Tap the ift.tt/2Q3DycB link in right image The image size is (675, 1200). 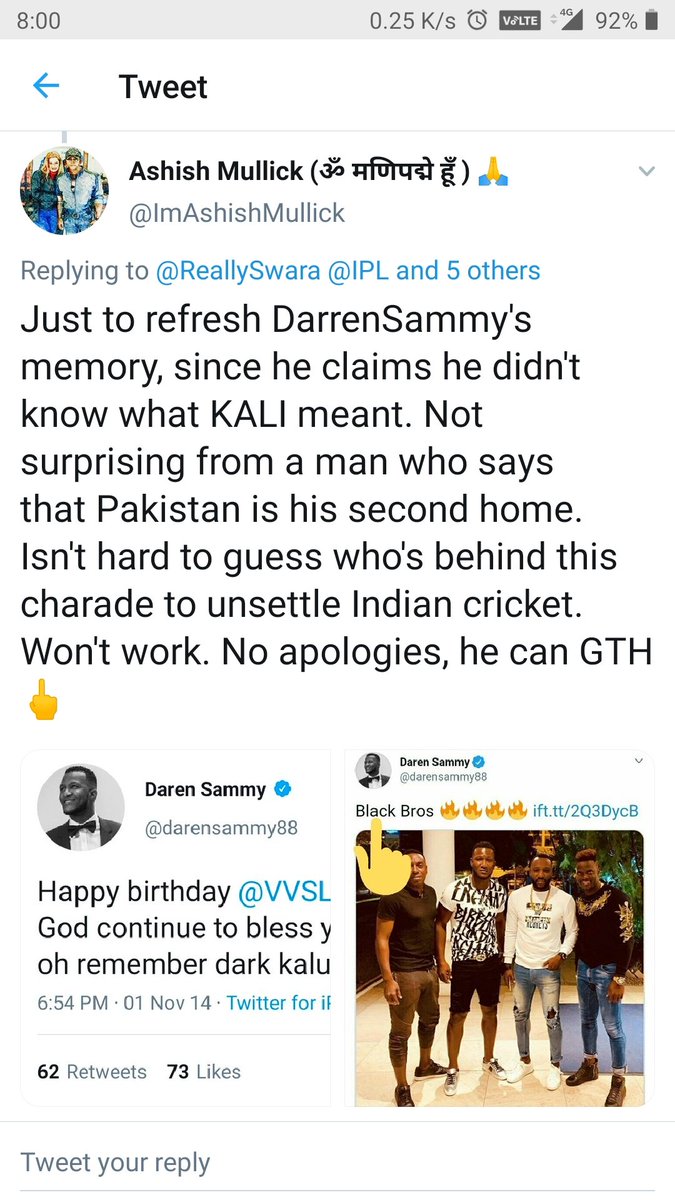(x=585, y=811)
